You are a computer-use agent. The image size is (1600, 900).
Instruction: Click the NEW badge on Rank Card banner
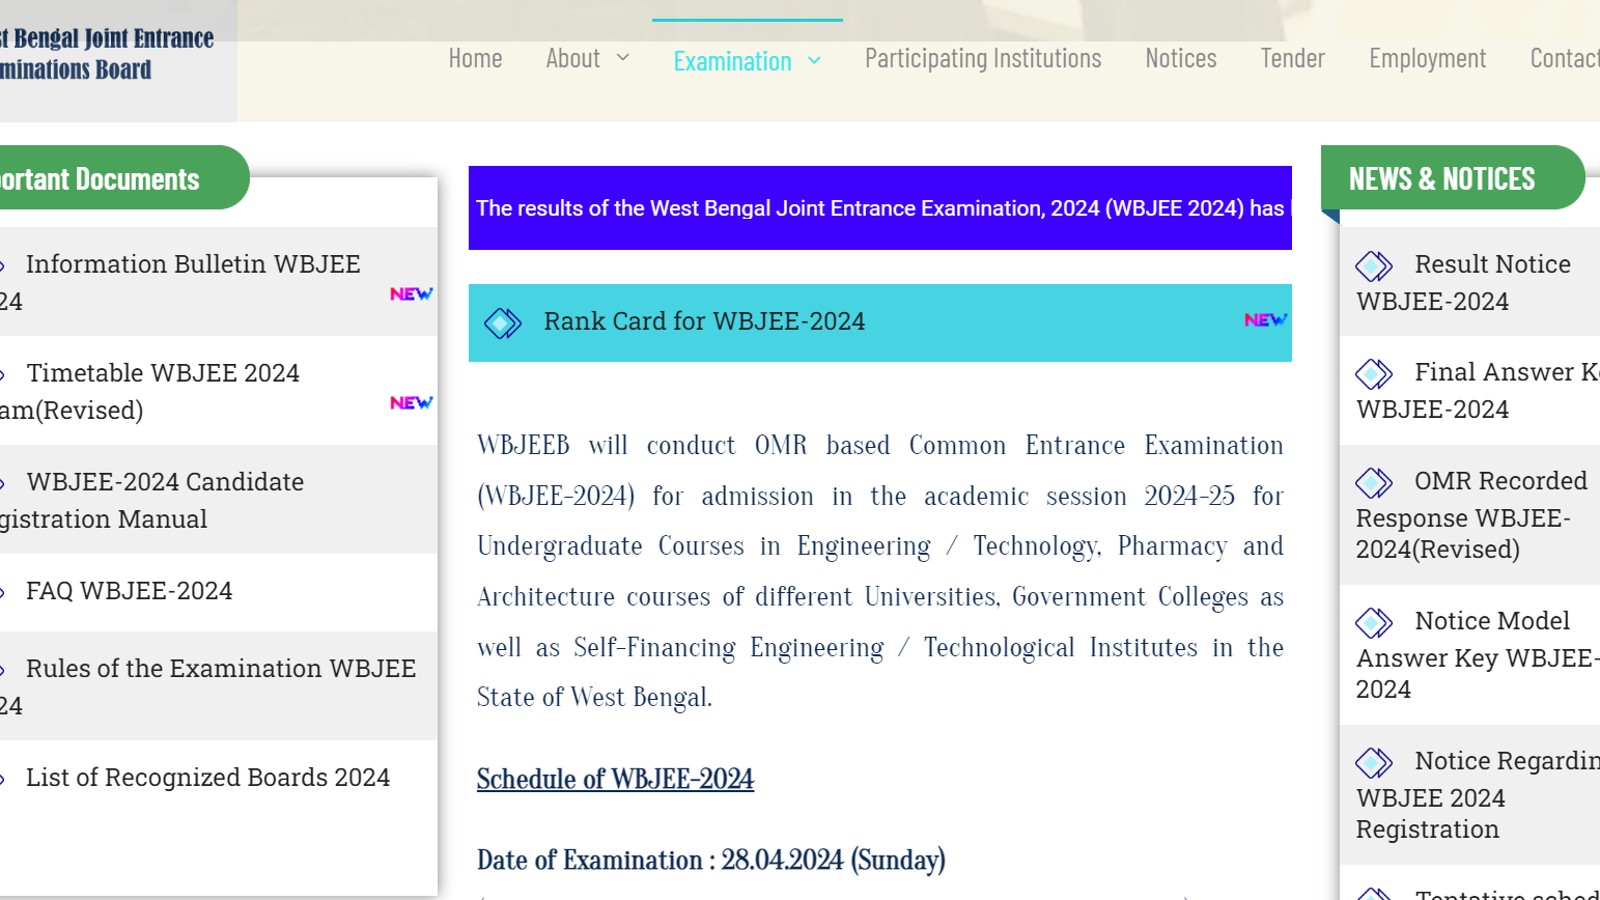click(1265, 320)
